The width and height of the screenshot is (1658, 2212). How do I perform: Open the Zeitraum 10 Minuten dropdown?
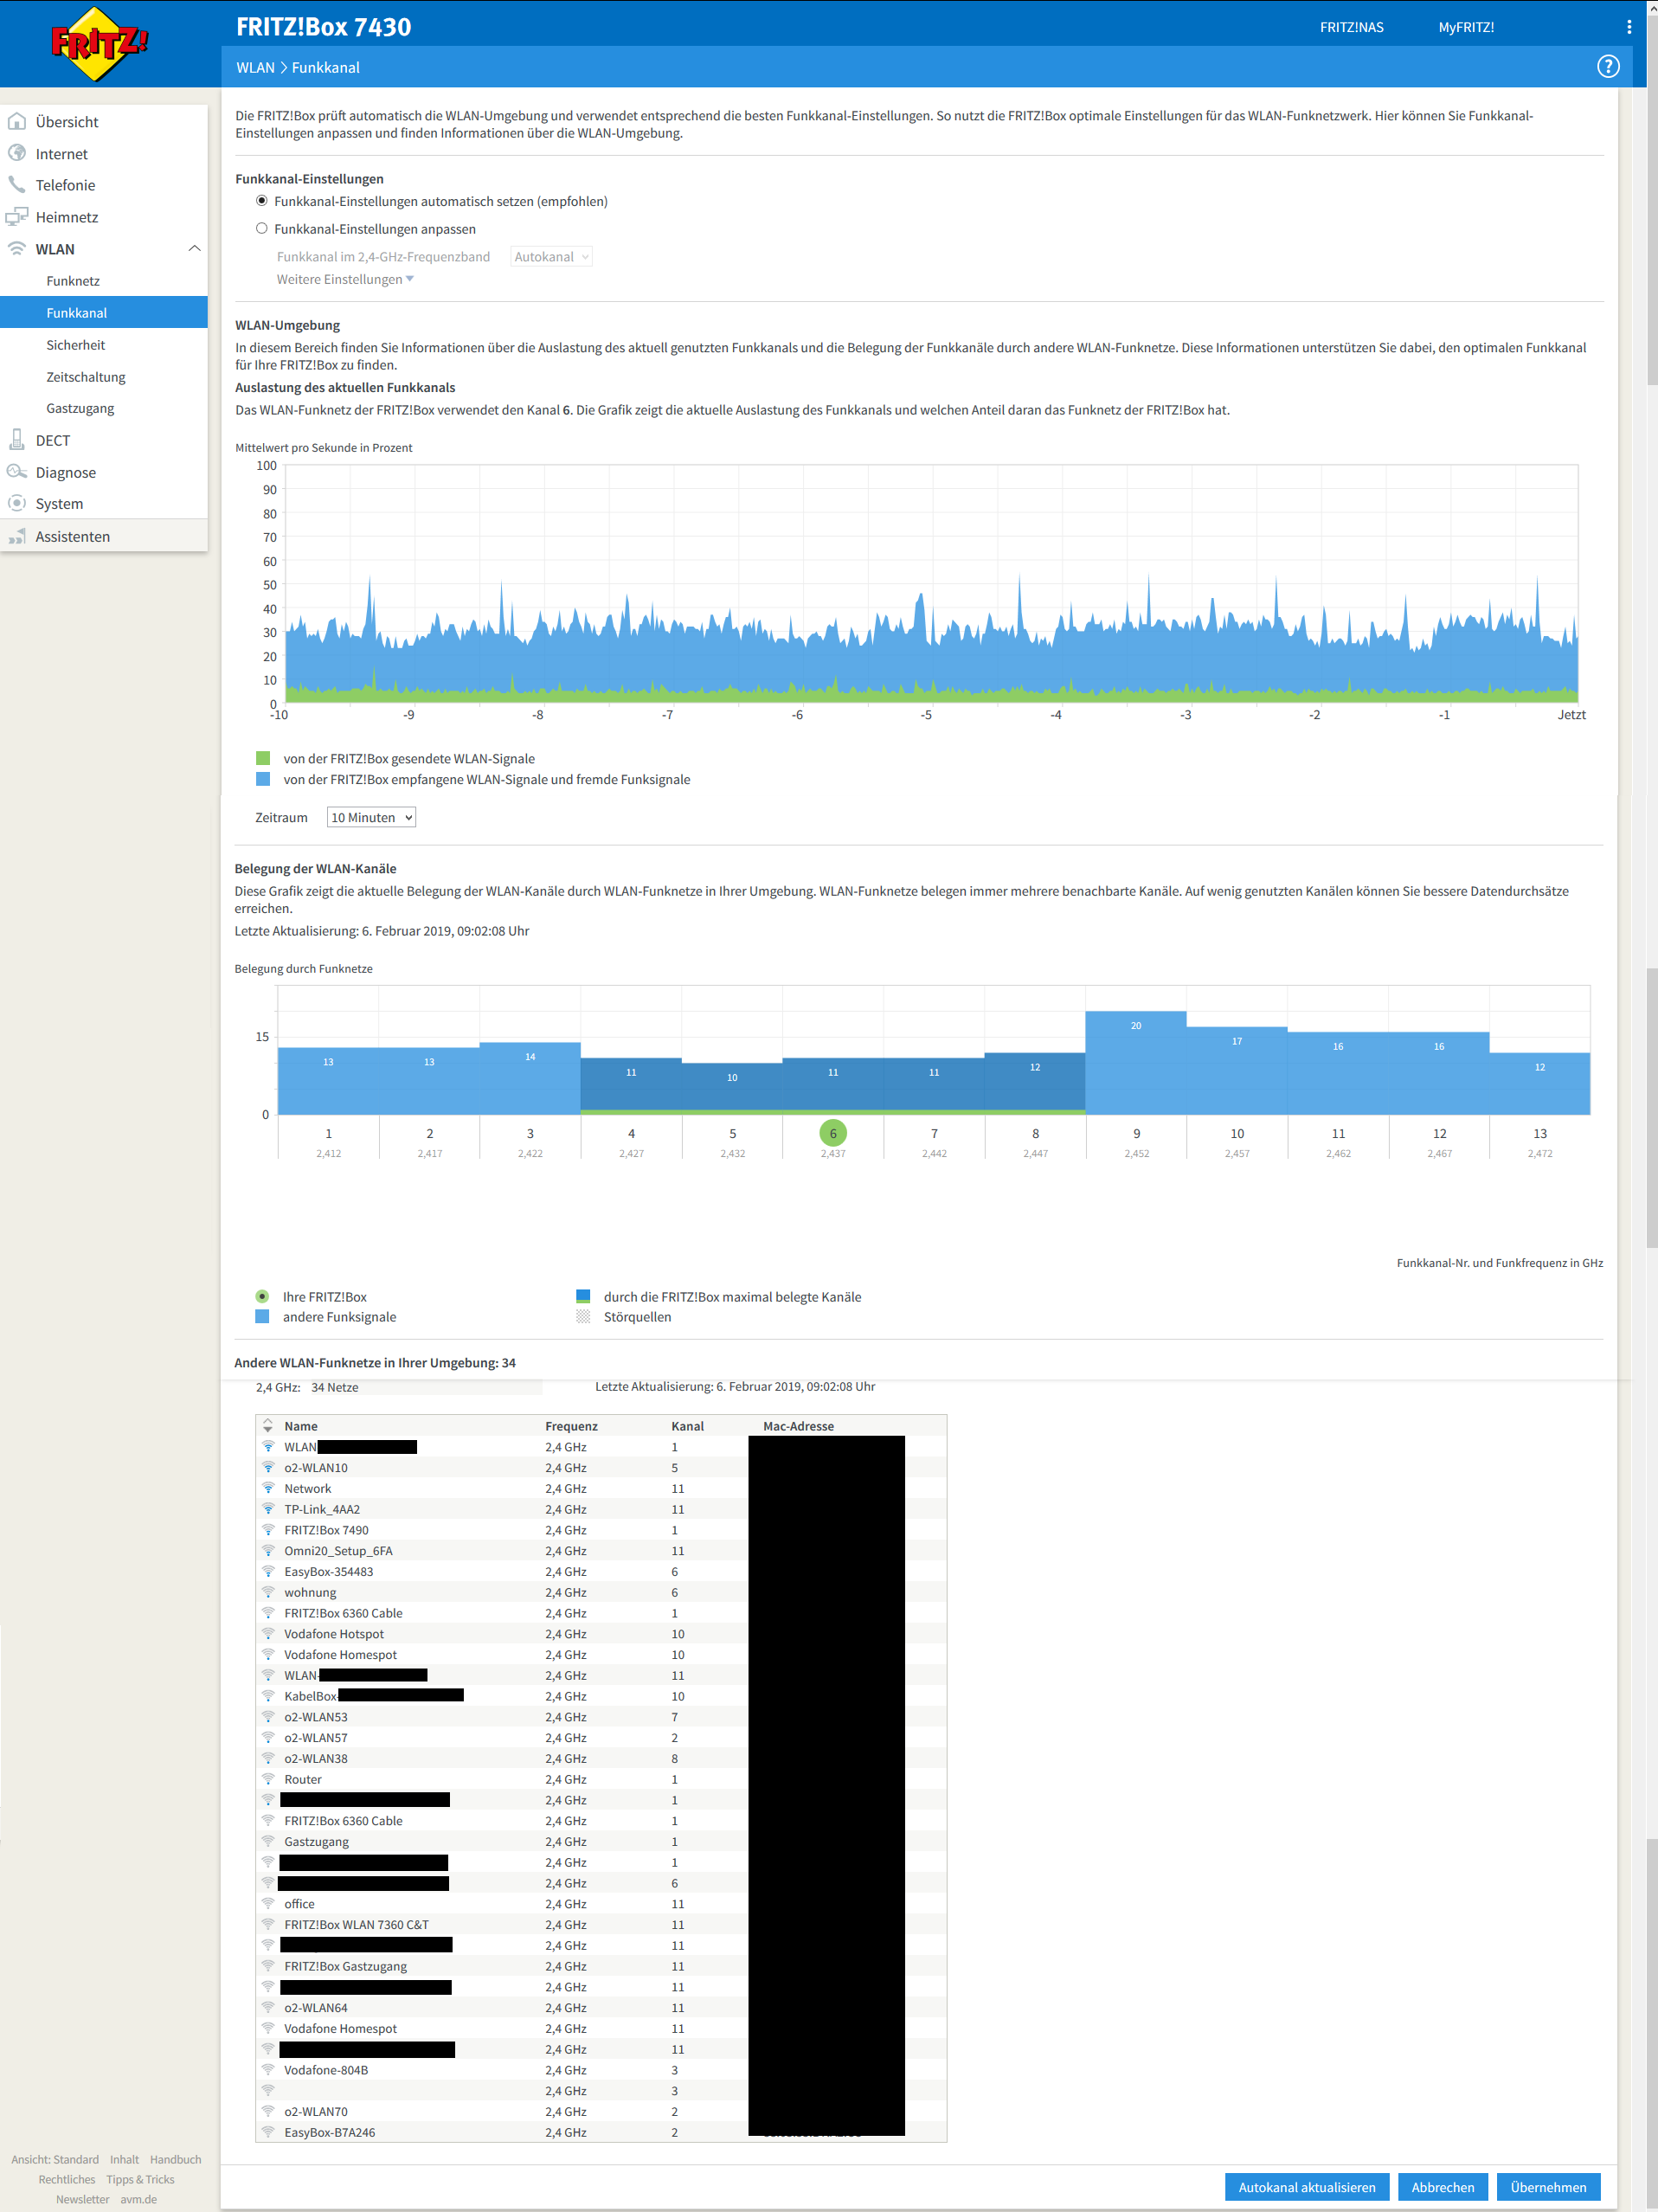pos(371,817)
